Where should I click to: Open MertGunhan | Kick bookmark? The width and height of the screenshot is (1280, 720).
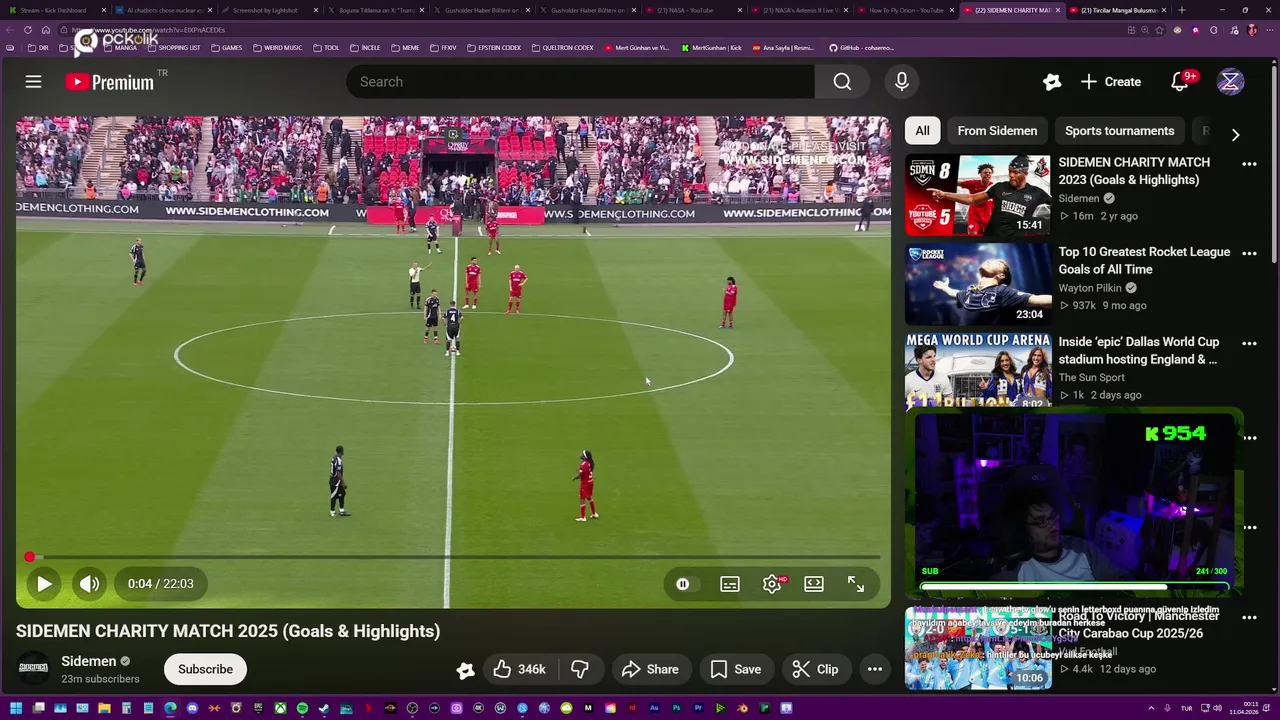pos(711,47)
